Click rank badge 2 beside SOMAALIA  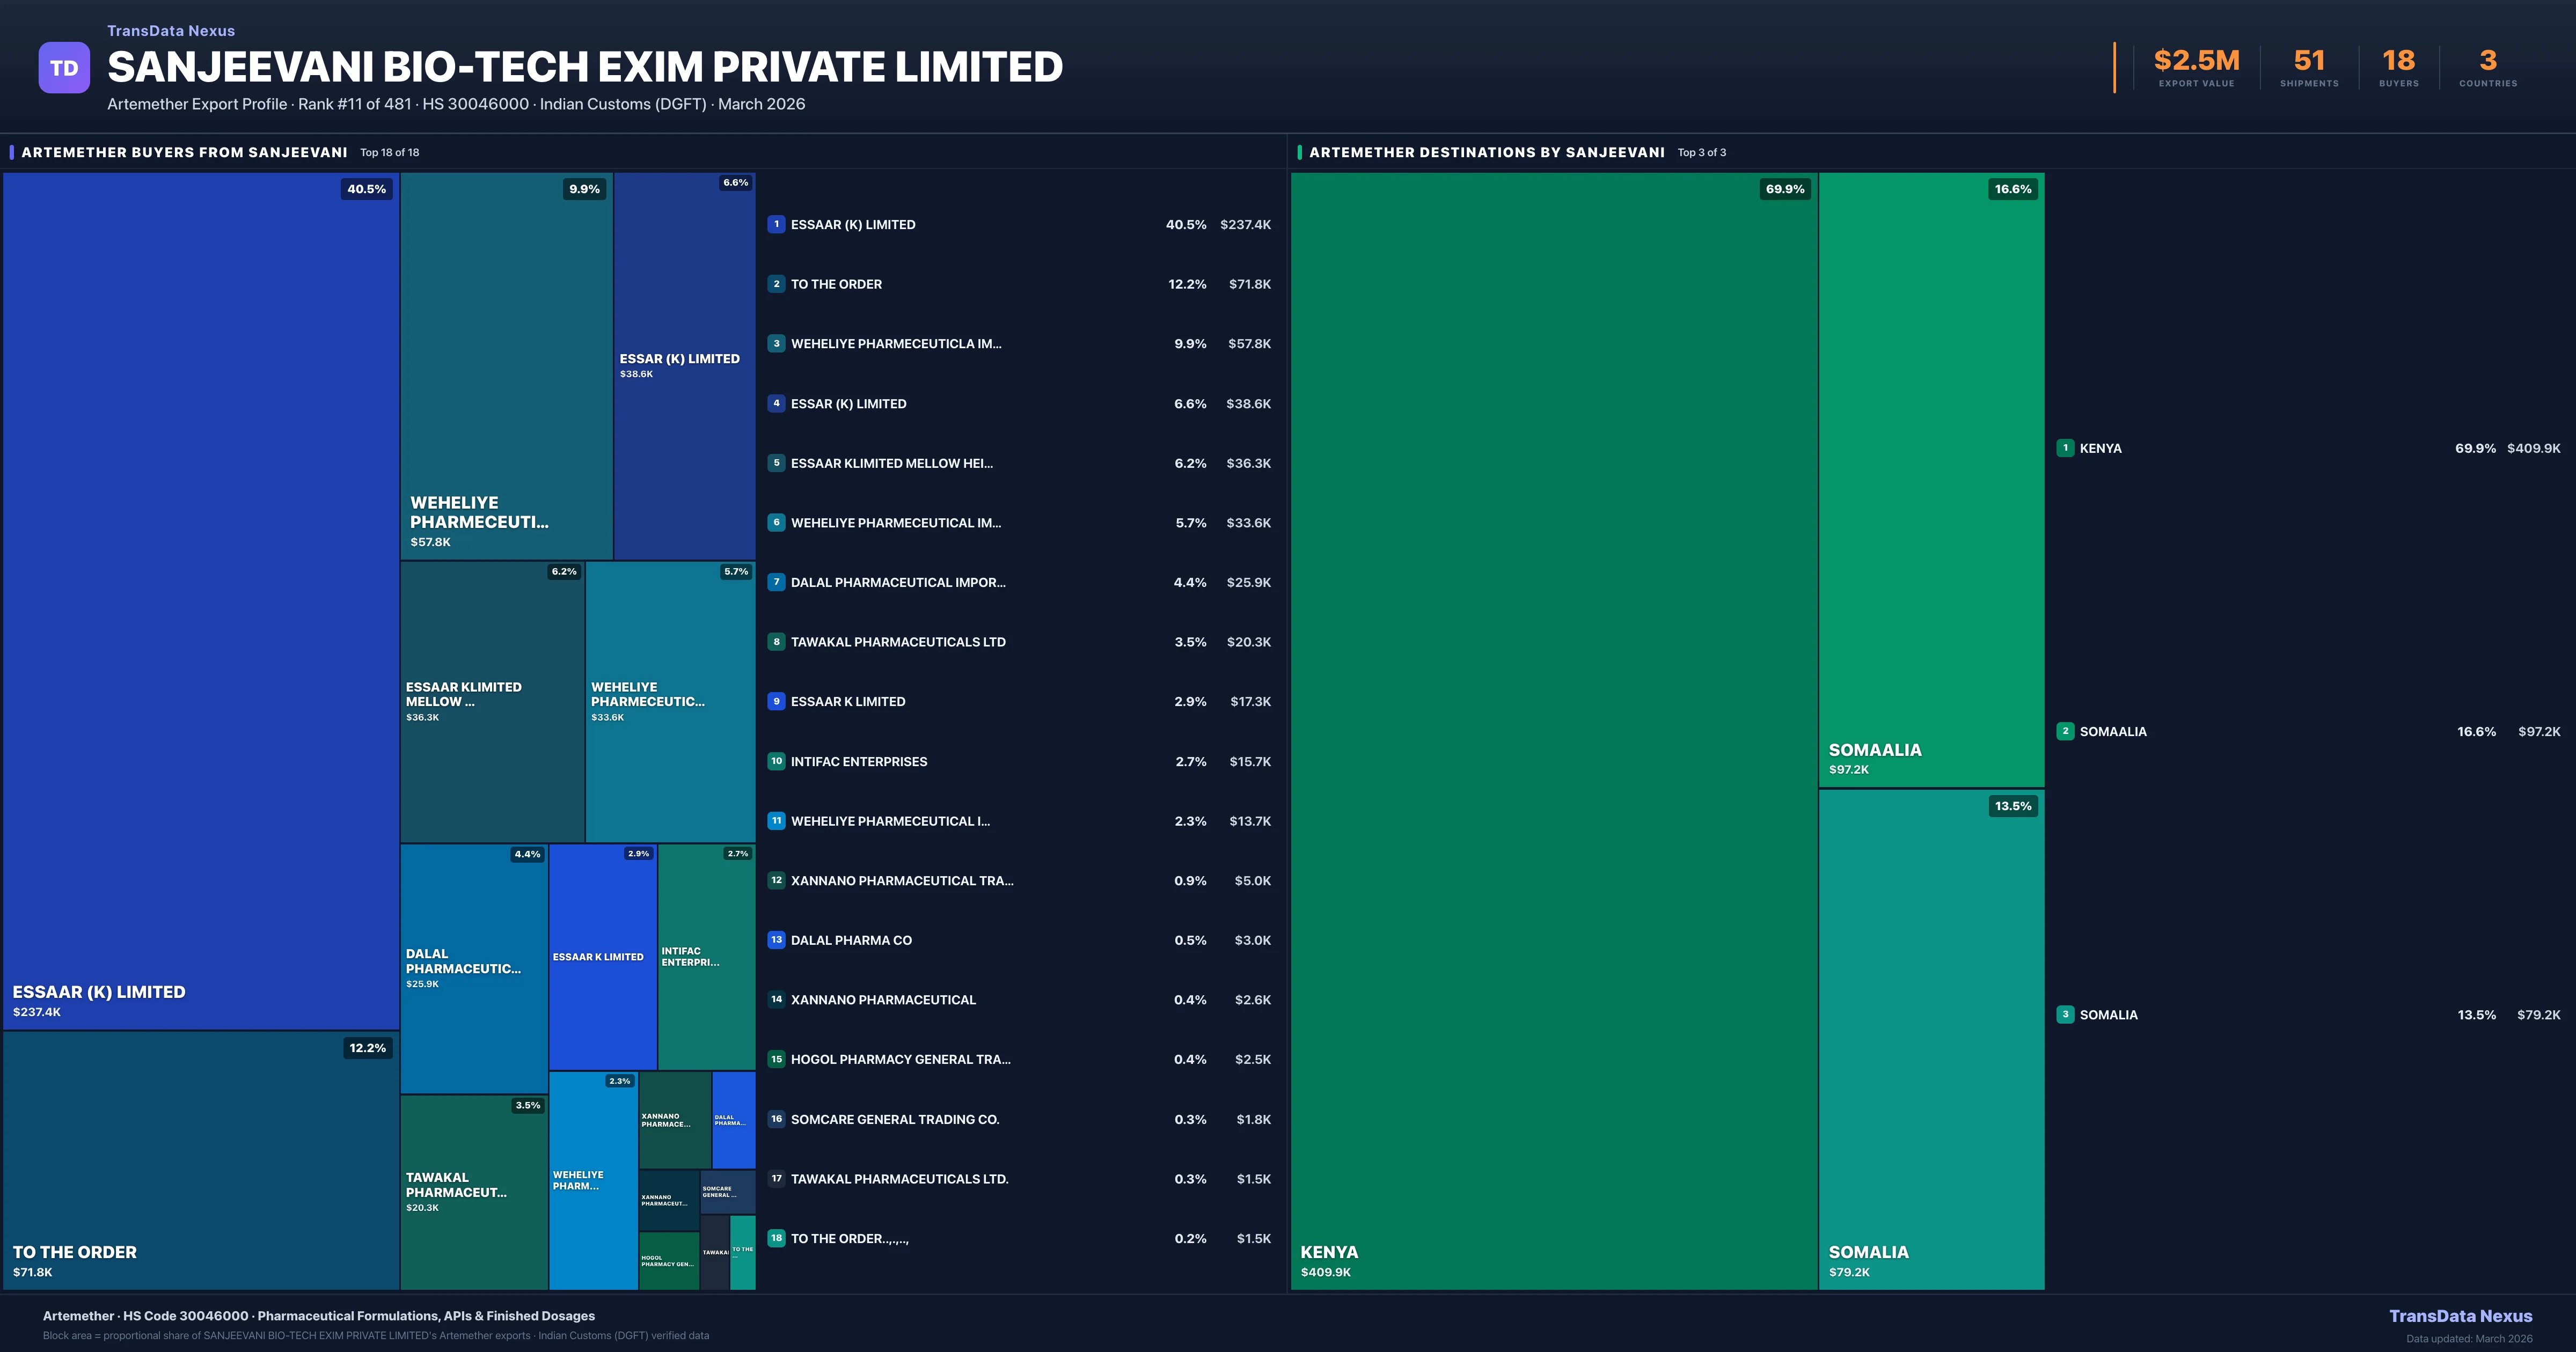point(2065,731)
